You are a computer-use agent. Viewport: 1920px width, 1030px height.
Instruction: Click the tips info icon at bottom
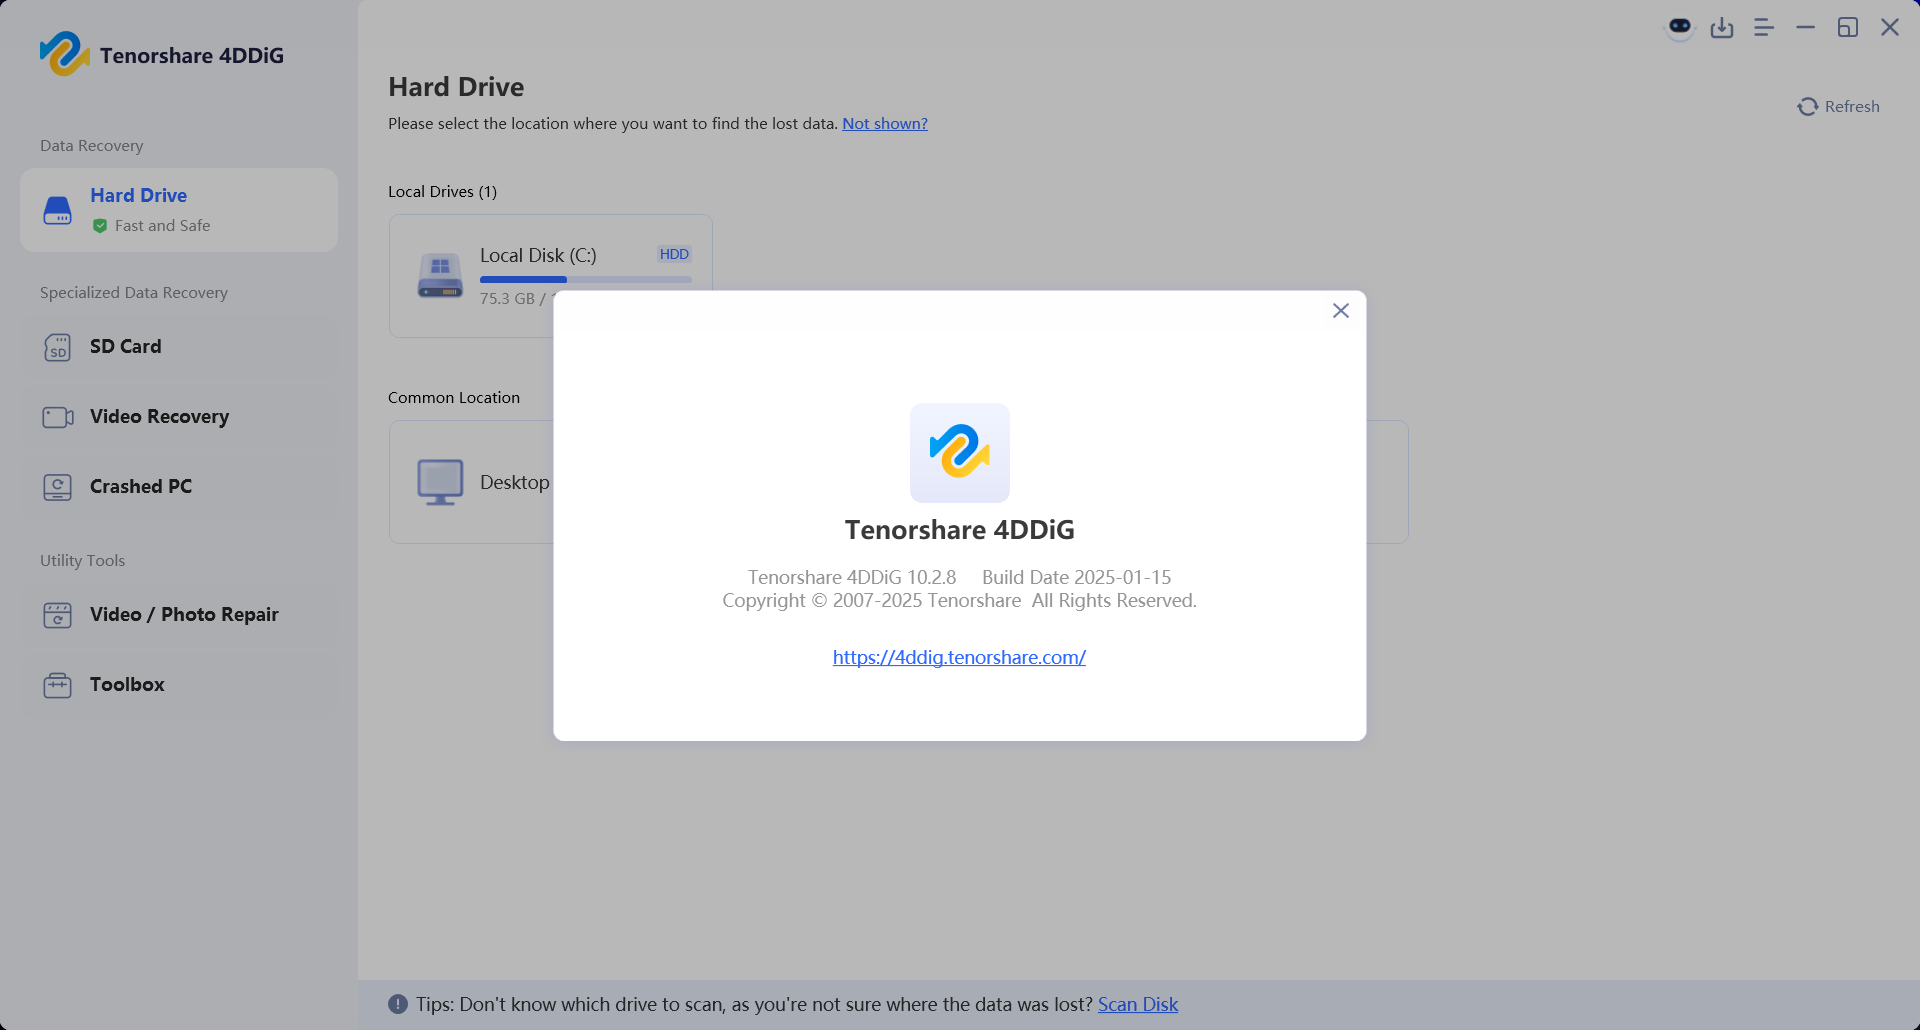click(x=398, y=1004)
